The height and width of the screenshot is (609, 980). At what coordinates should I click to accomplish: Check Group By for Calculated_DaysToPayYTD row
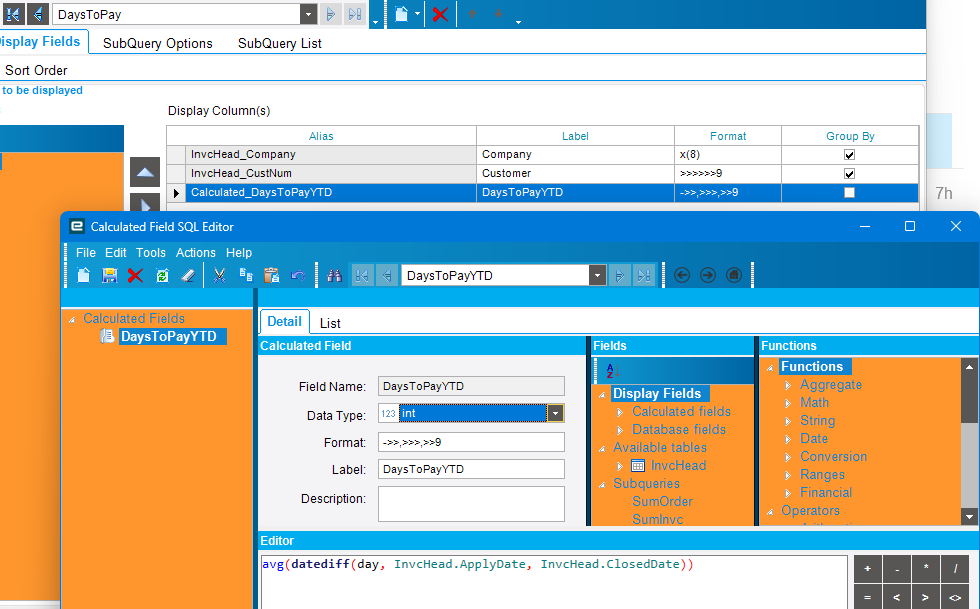pyautogui.click(x=849, y=192)
